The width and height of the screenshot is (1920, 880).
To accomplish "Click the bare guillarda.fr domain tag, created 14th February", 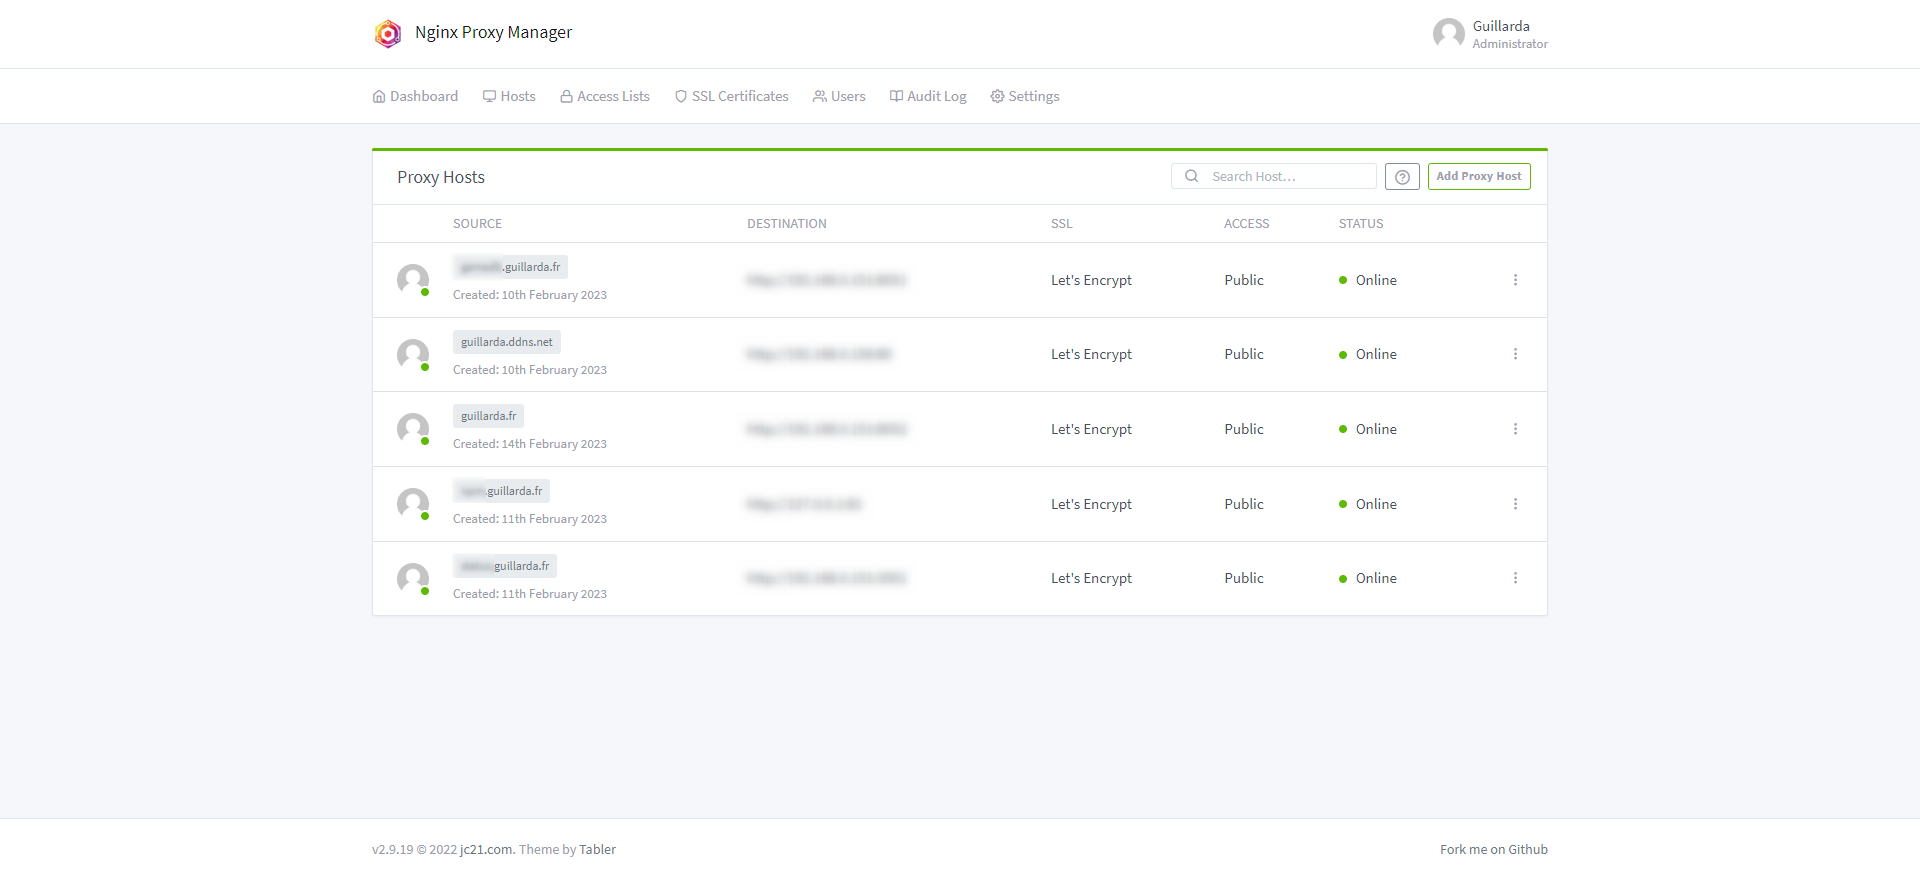I will point(488,416).
